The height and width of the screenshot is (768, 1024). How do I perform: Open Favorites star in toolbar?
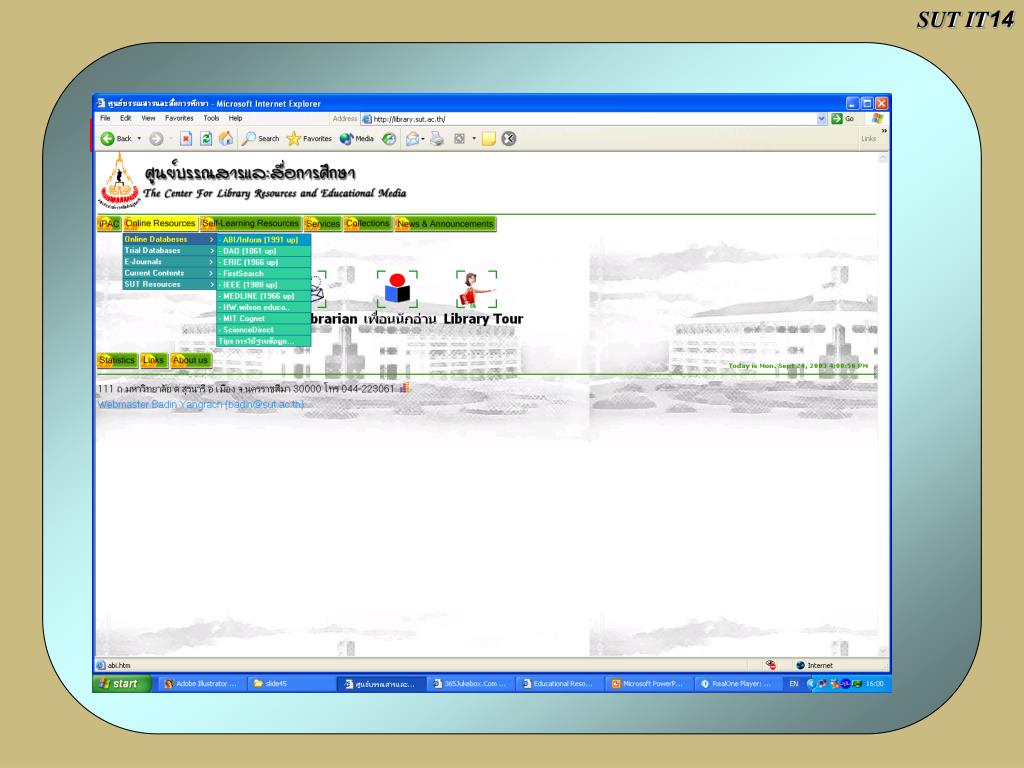click(309, 138)
